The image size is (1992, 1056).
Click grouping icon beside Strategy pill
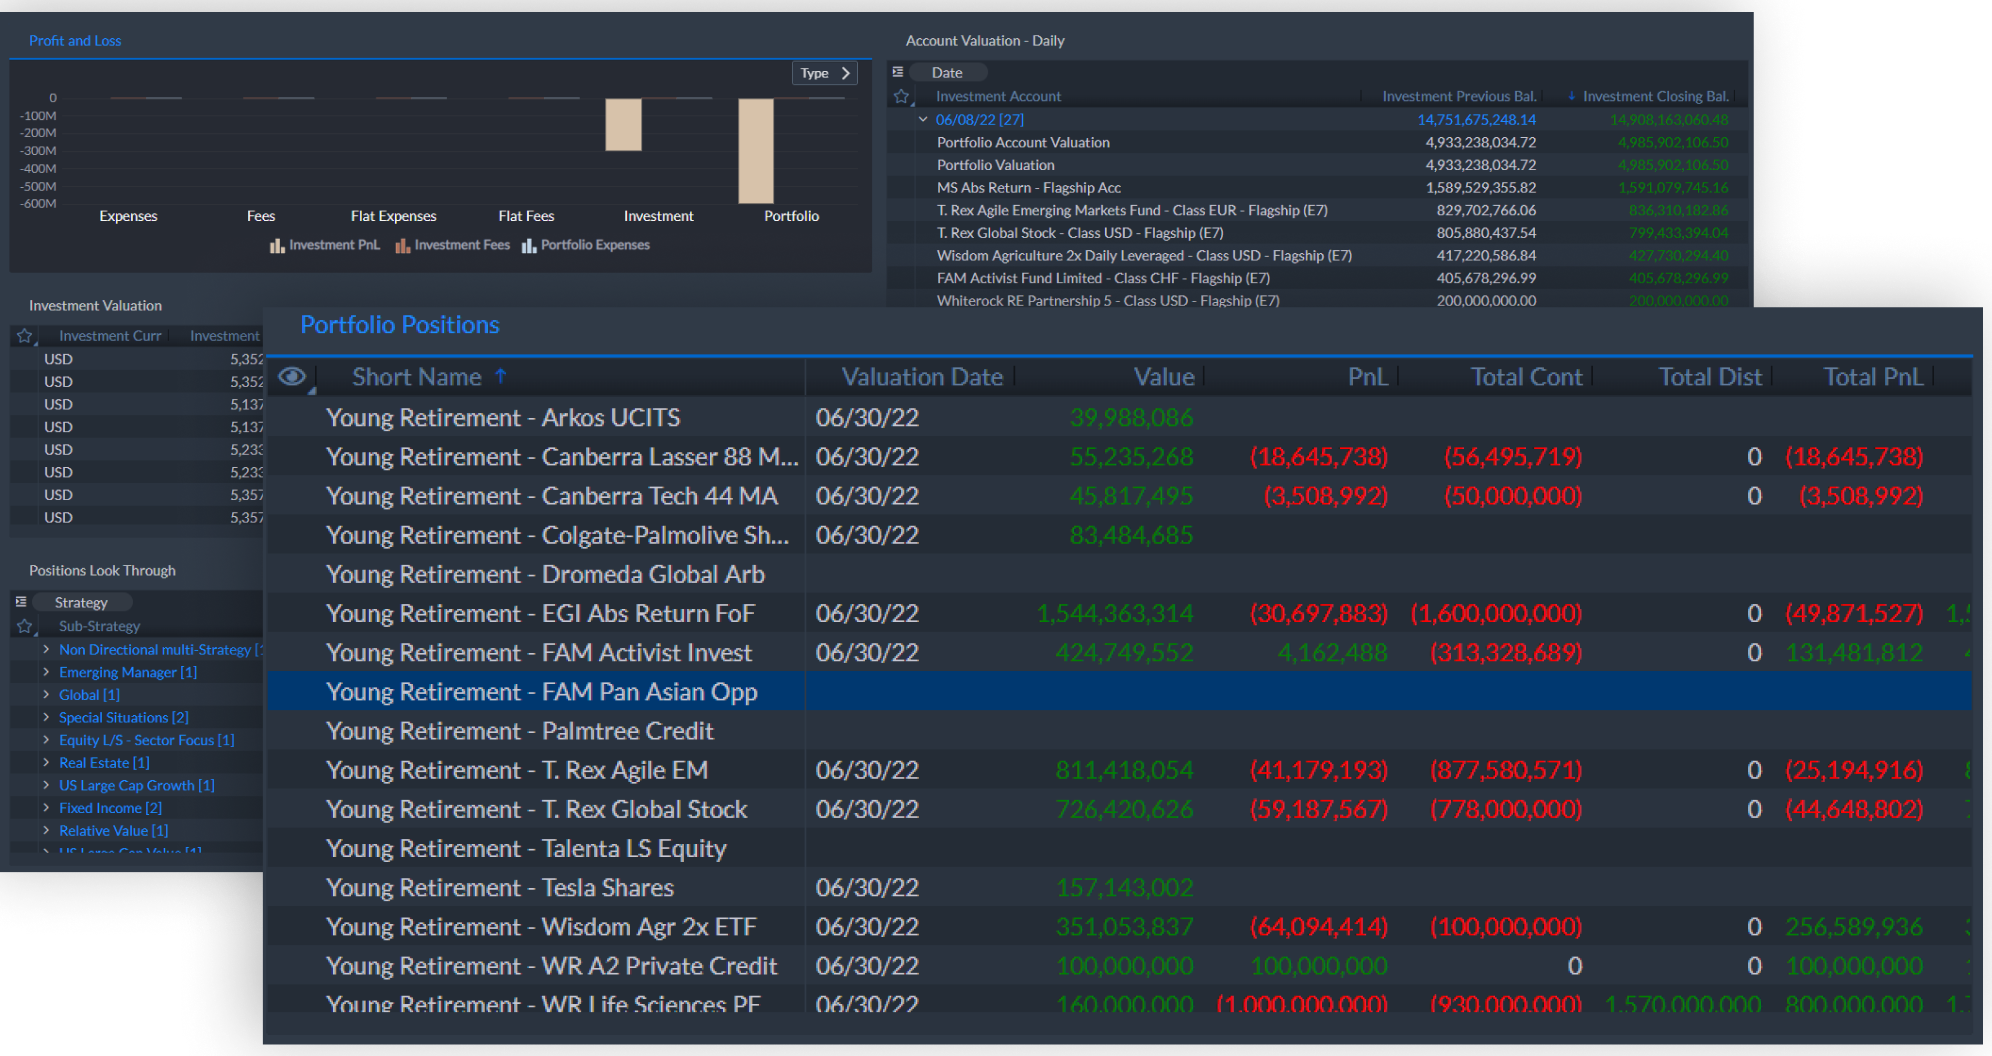(x=21, y=602)
